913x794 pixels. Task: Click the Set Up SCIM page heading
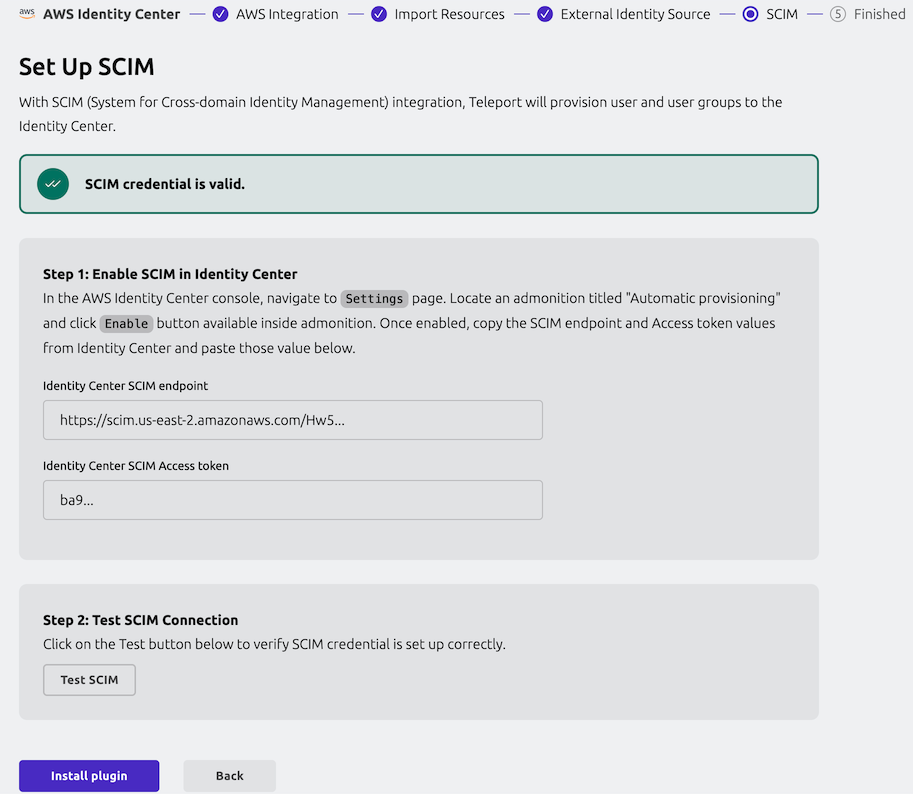tap(87, 67)
